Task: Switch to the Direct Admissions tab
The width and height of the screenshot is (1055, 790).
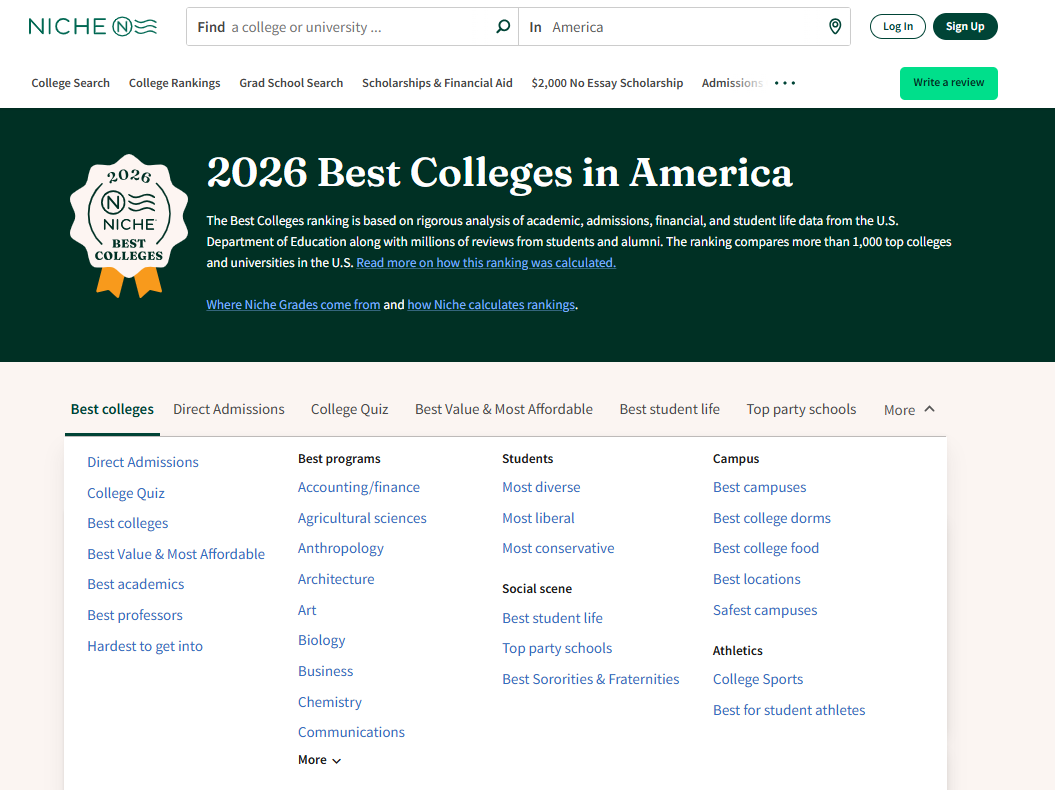Action: [228, 409]
